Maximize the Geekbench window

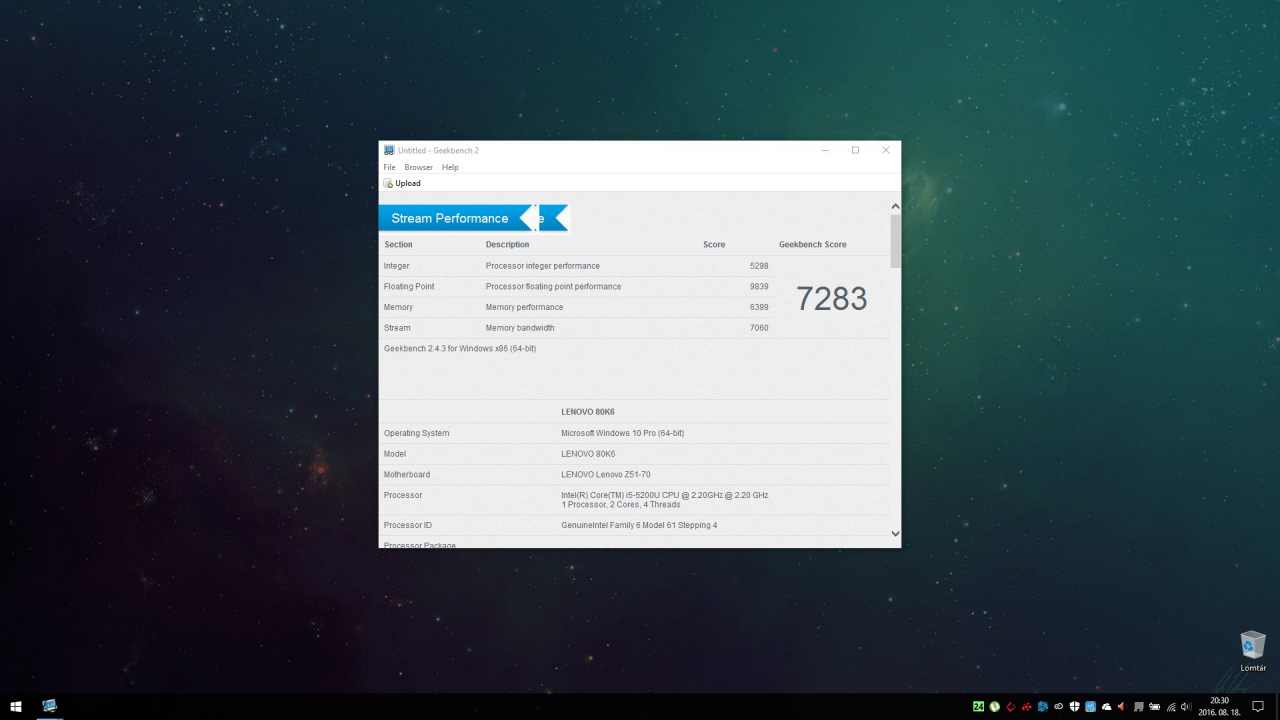pos(855,150)
